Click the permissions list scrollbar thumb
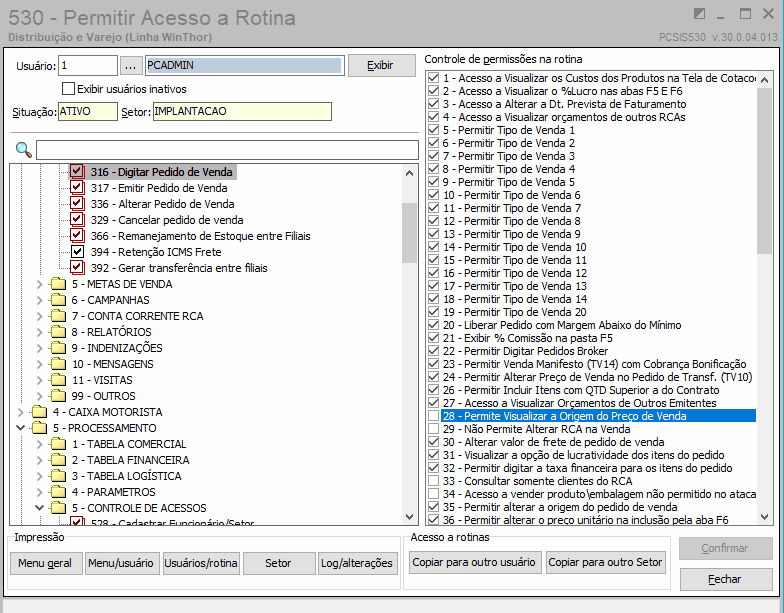The image size is (784, 613). click(764, 170)
